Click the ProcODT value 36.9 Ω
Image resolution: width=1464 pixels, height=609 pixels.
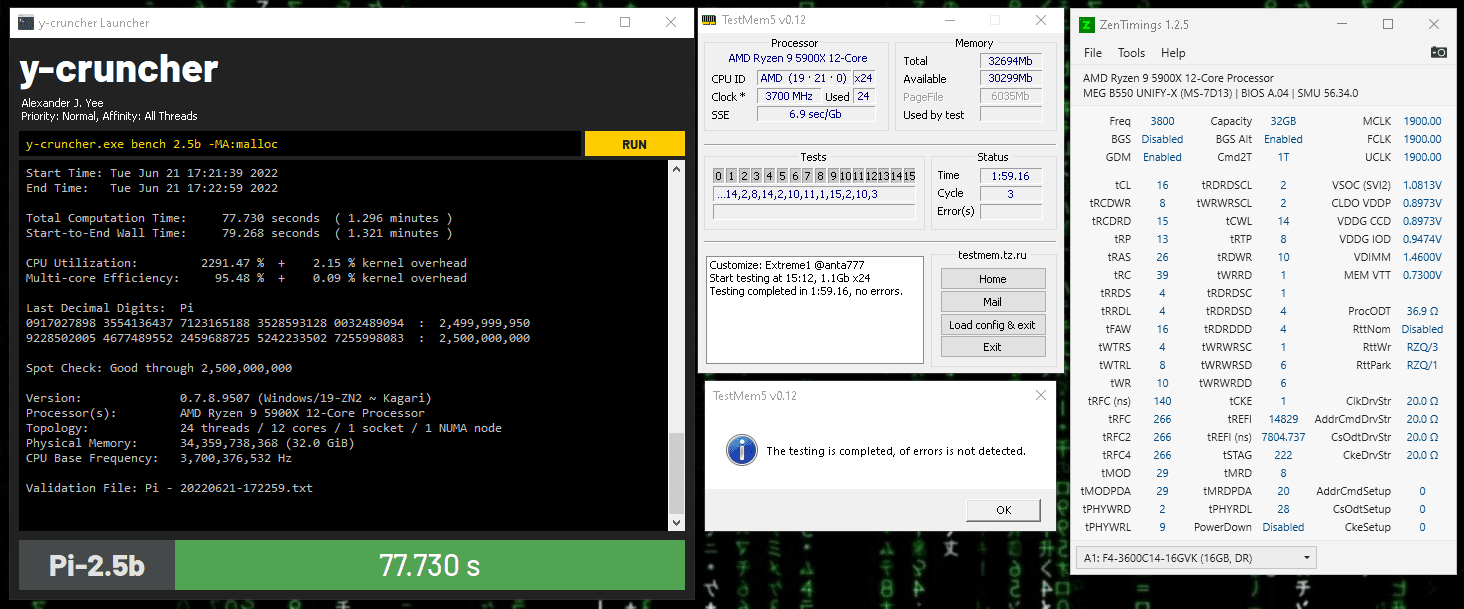pos(1424,311)
